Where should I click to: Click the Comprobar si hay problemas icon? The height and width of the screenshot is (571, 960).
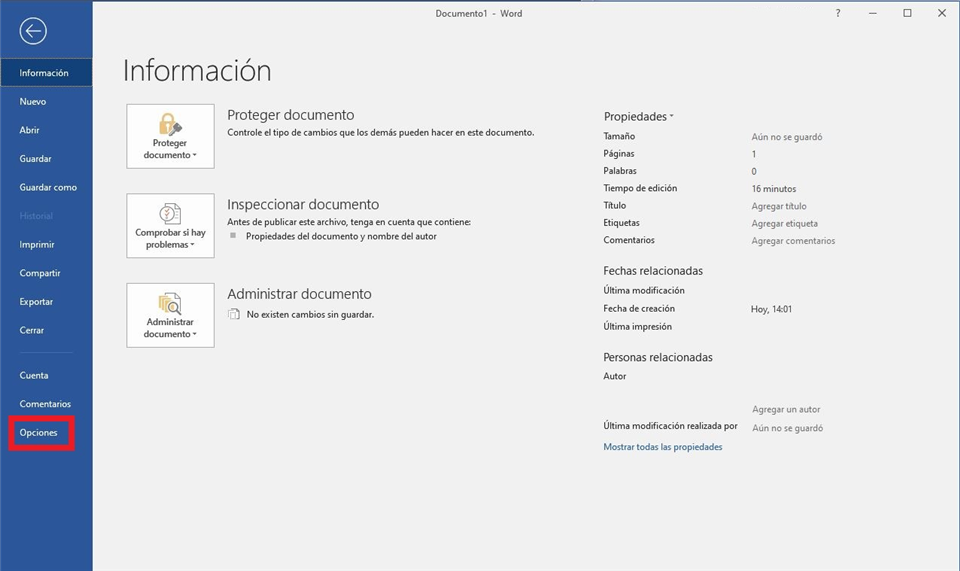tap(170, 225)
